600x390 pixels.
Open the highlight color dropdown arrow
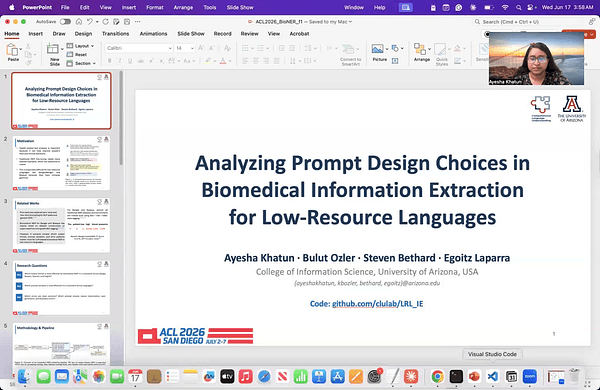click(215, 61)
